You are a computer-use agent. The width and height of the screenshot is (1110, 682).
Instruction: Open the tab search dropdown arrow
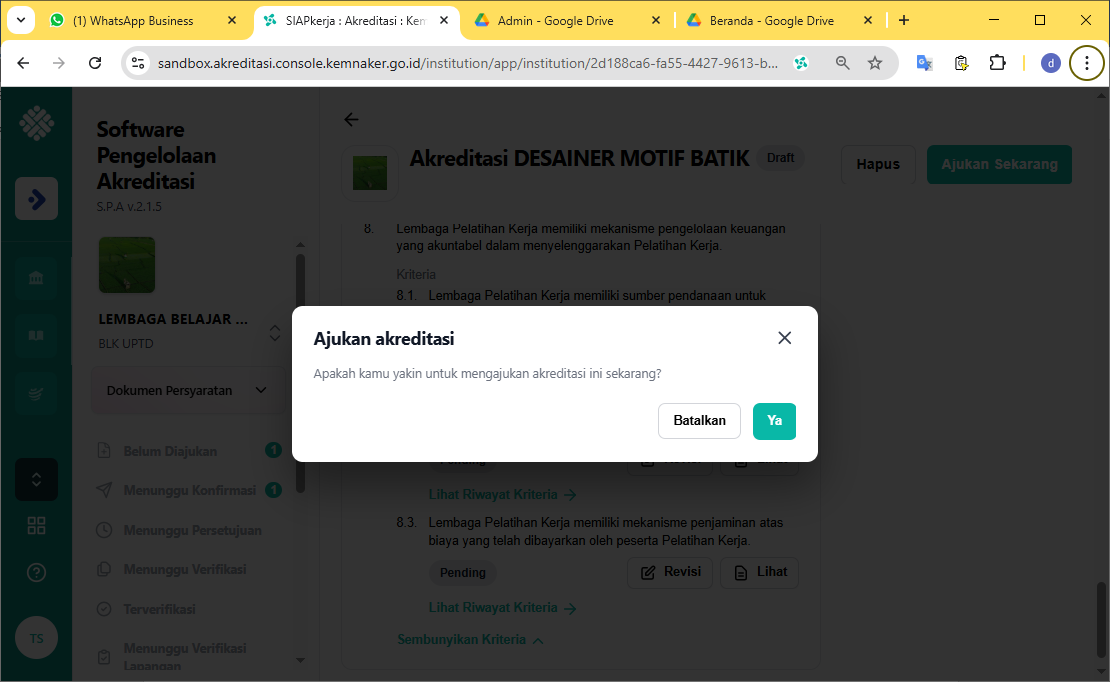click(20, 20)
